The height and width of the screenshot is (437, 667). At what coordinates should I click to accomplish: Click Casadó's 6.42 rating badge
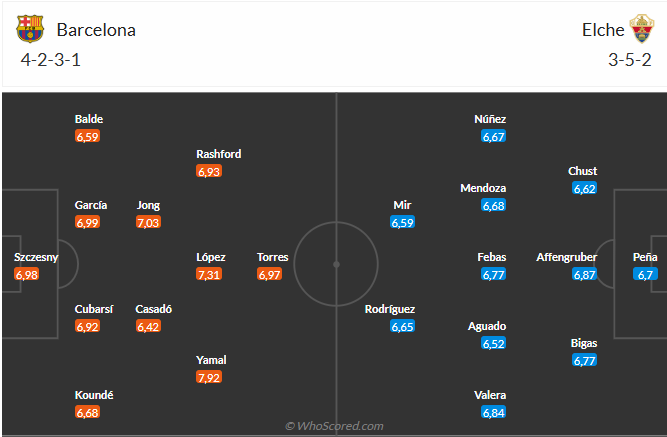[148, 326]
